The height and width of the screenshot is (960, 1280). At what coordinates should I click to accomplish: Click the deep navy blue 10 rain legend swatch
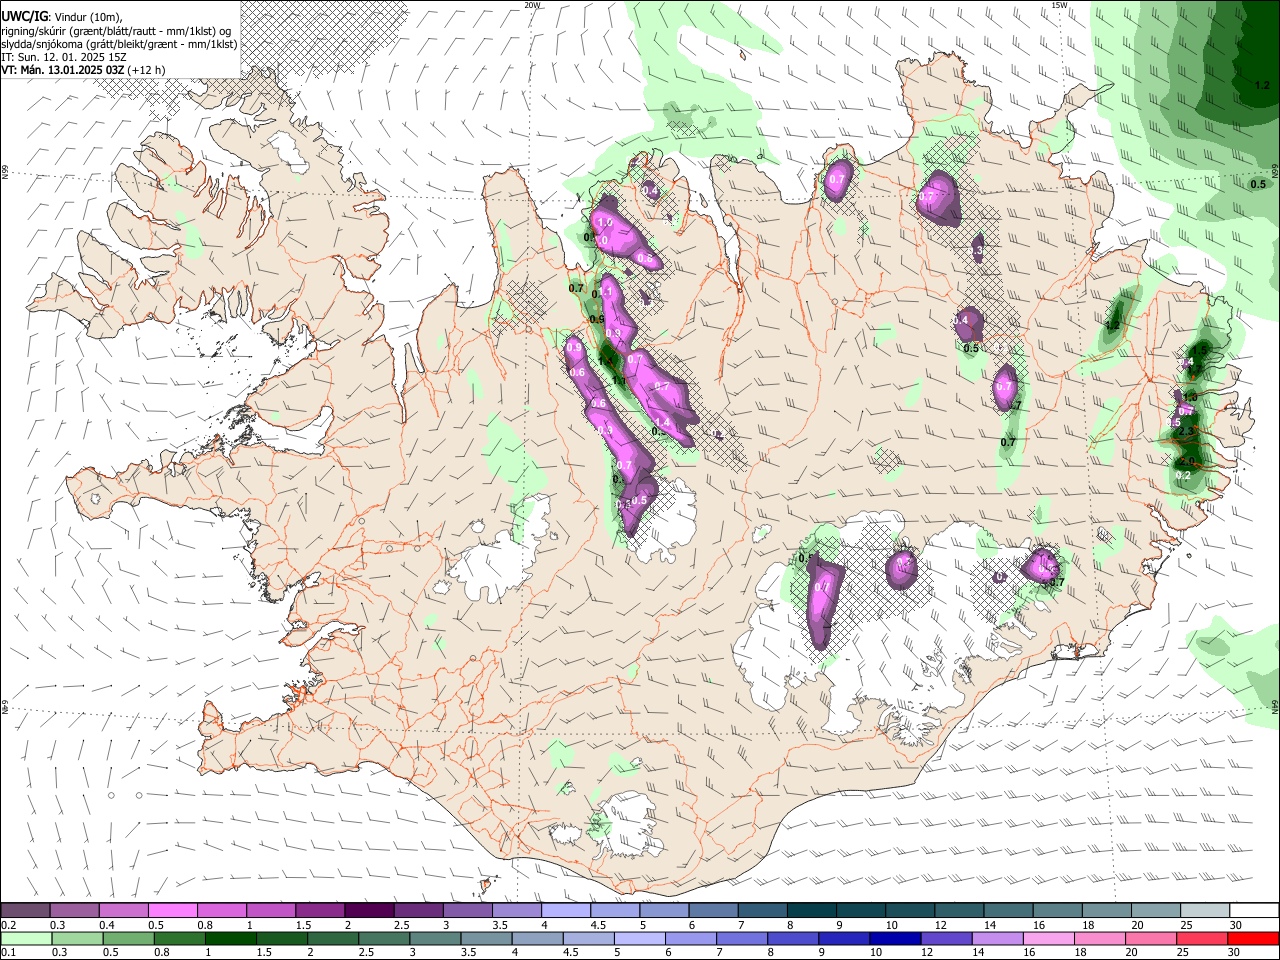coord(896,938)
